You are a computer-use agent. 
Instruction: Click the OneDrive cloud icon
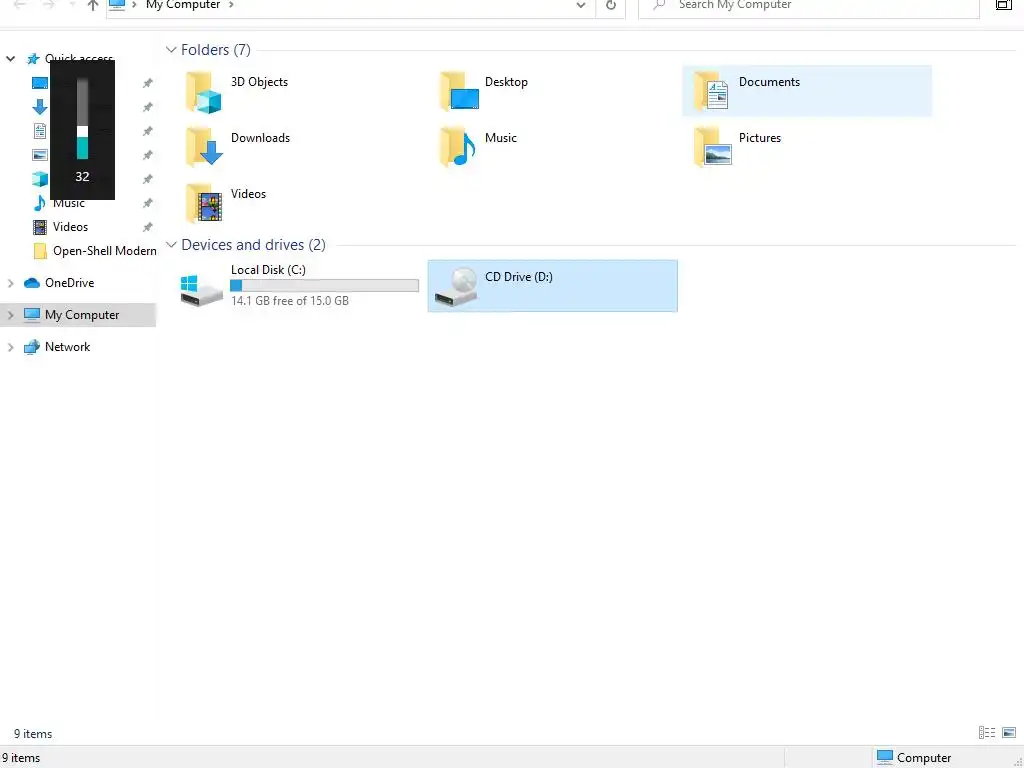31,283
